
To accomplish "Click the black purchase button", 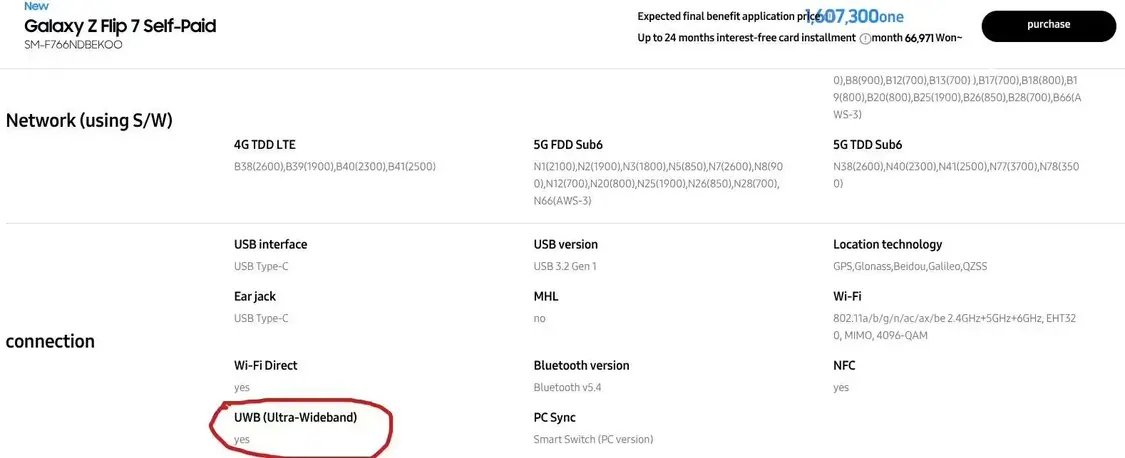I will click(x=1048, y=26).
